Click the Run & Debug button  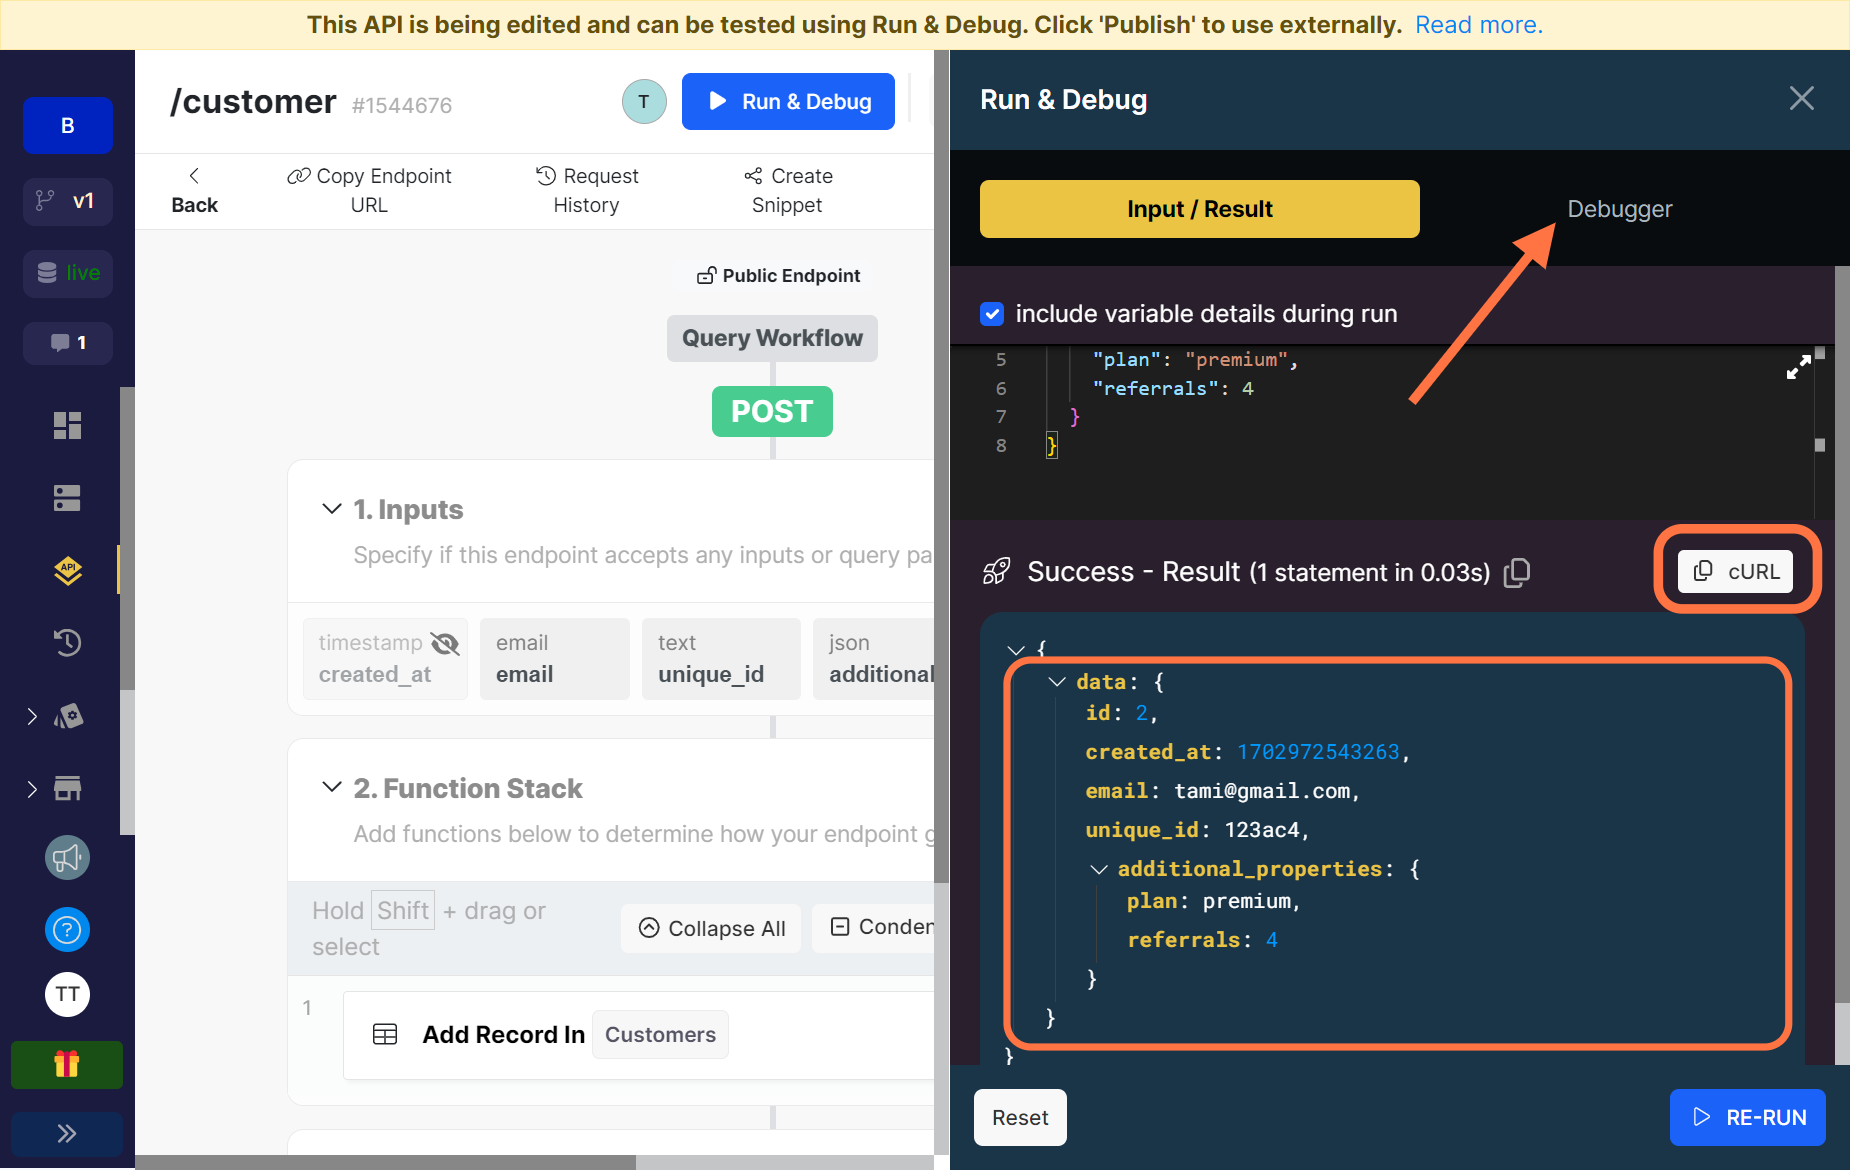(x=788, y=101)
